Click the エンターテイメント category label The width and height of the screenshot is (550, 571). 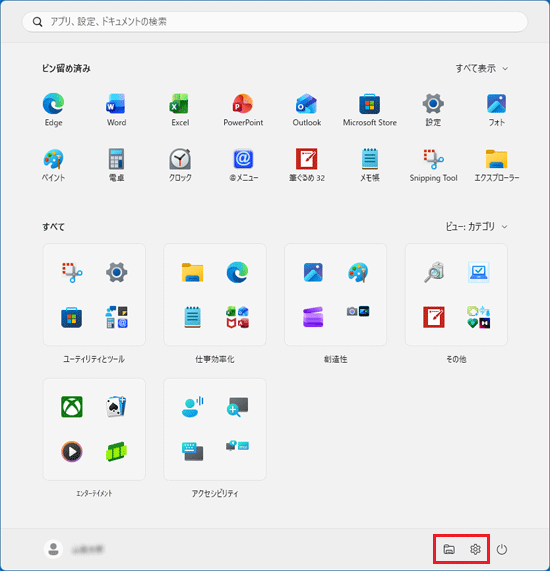pyautogui.click(x=94, y=494)
